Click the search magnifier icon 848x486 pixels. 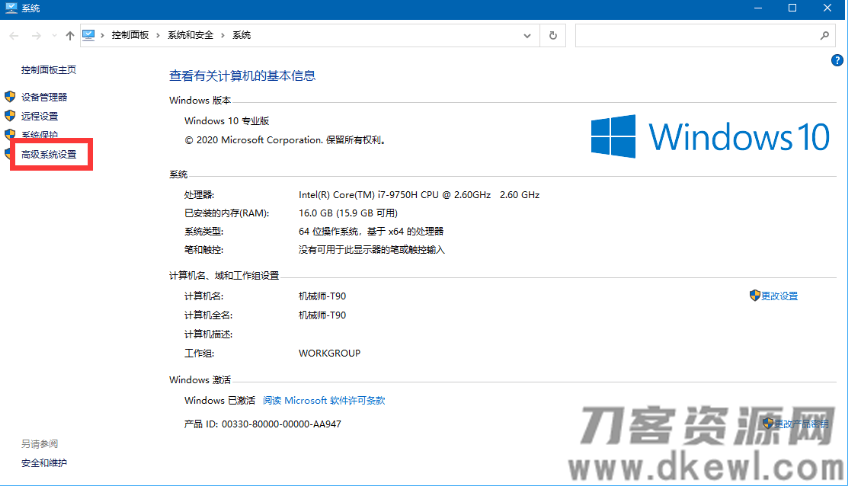[824, 35]
